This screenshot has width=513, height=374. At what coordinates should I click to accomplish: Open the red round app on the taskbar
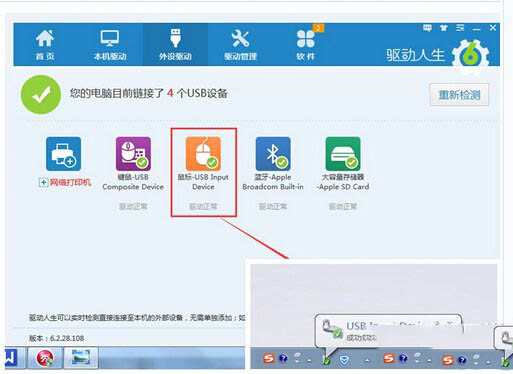pyautogui.click(x=45, y=358)
